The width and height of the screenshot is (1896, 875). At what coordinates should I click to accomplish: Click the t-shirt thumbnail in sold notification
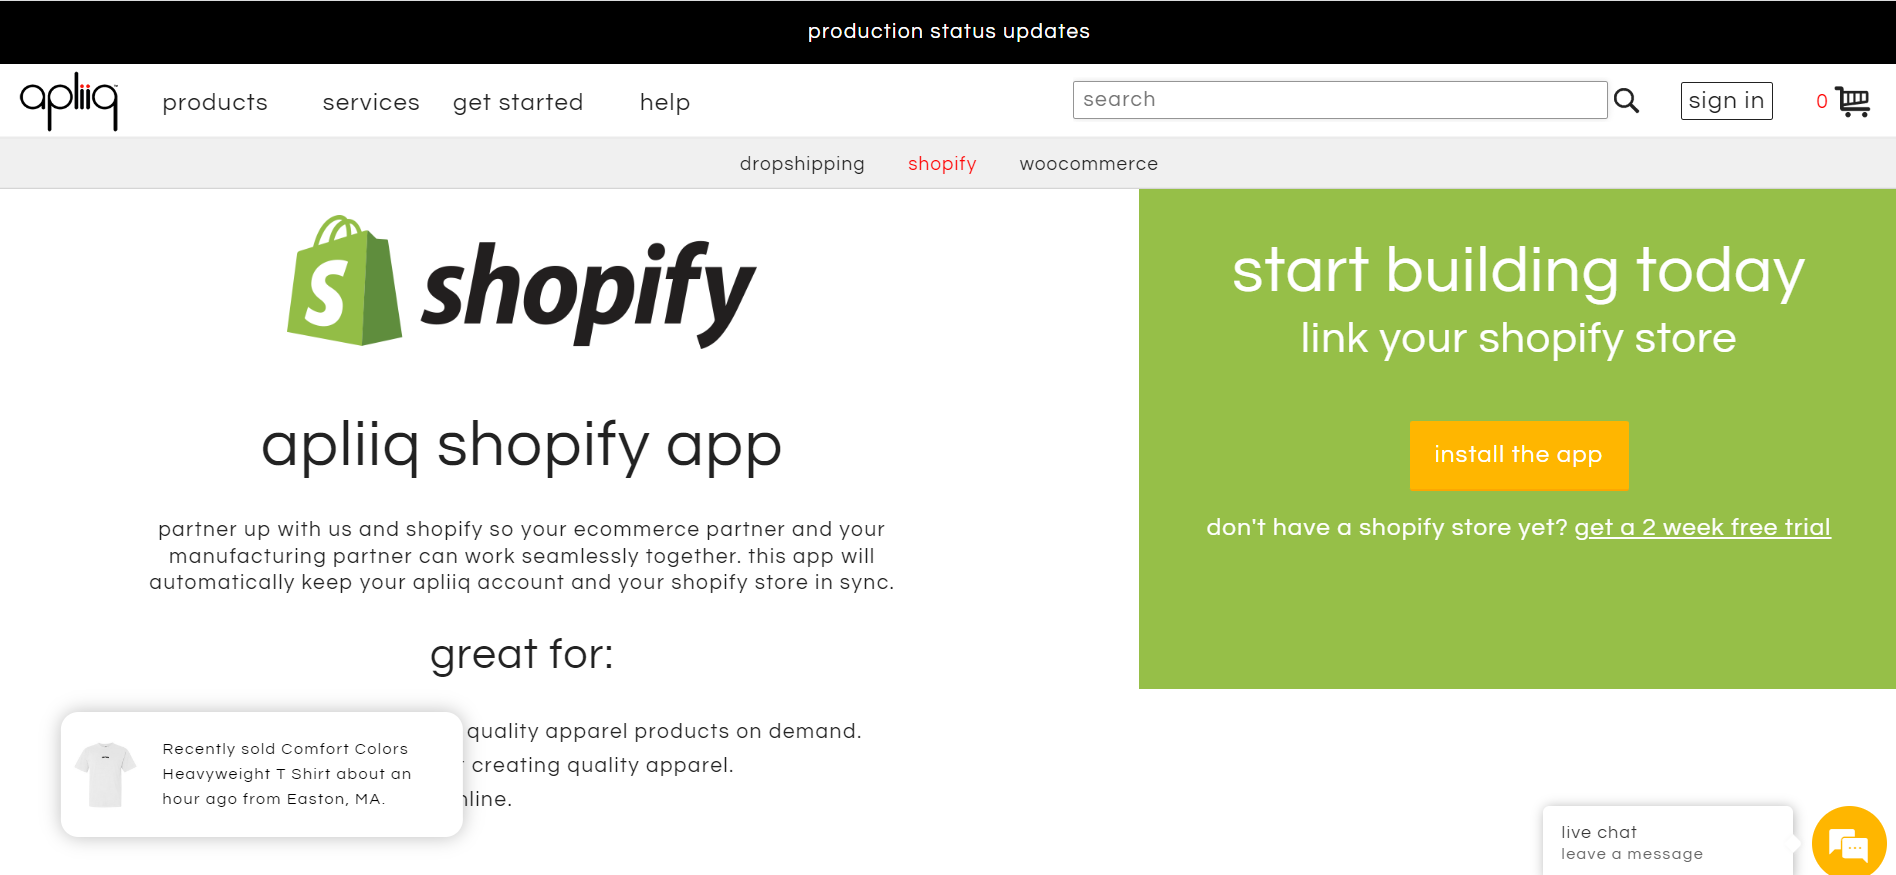(106, 774)
